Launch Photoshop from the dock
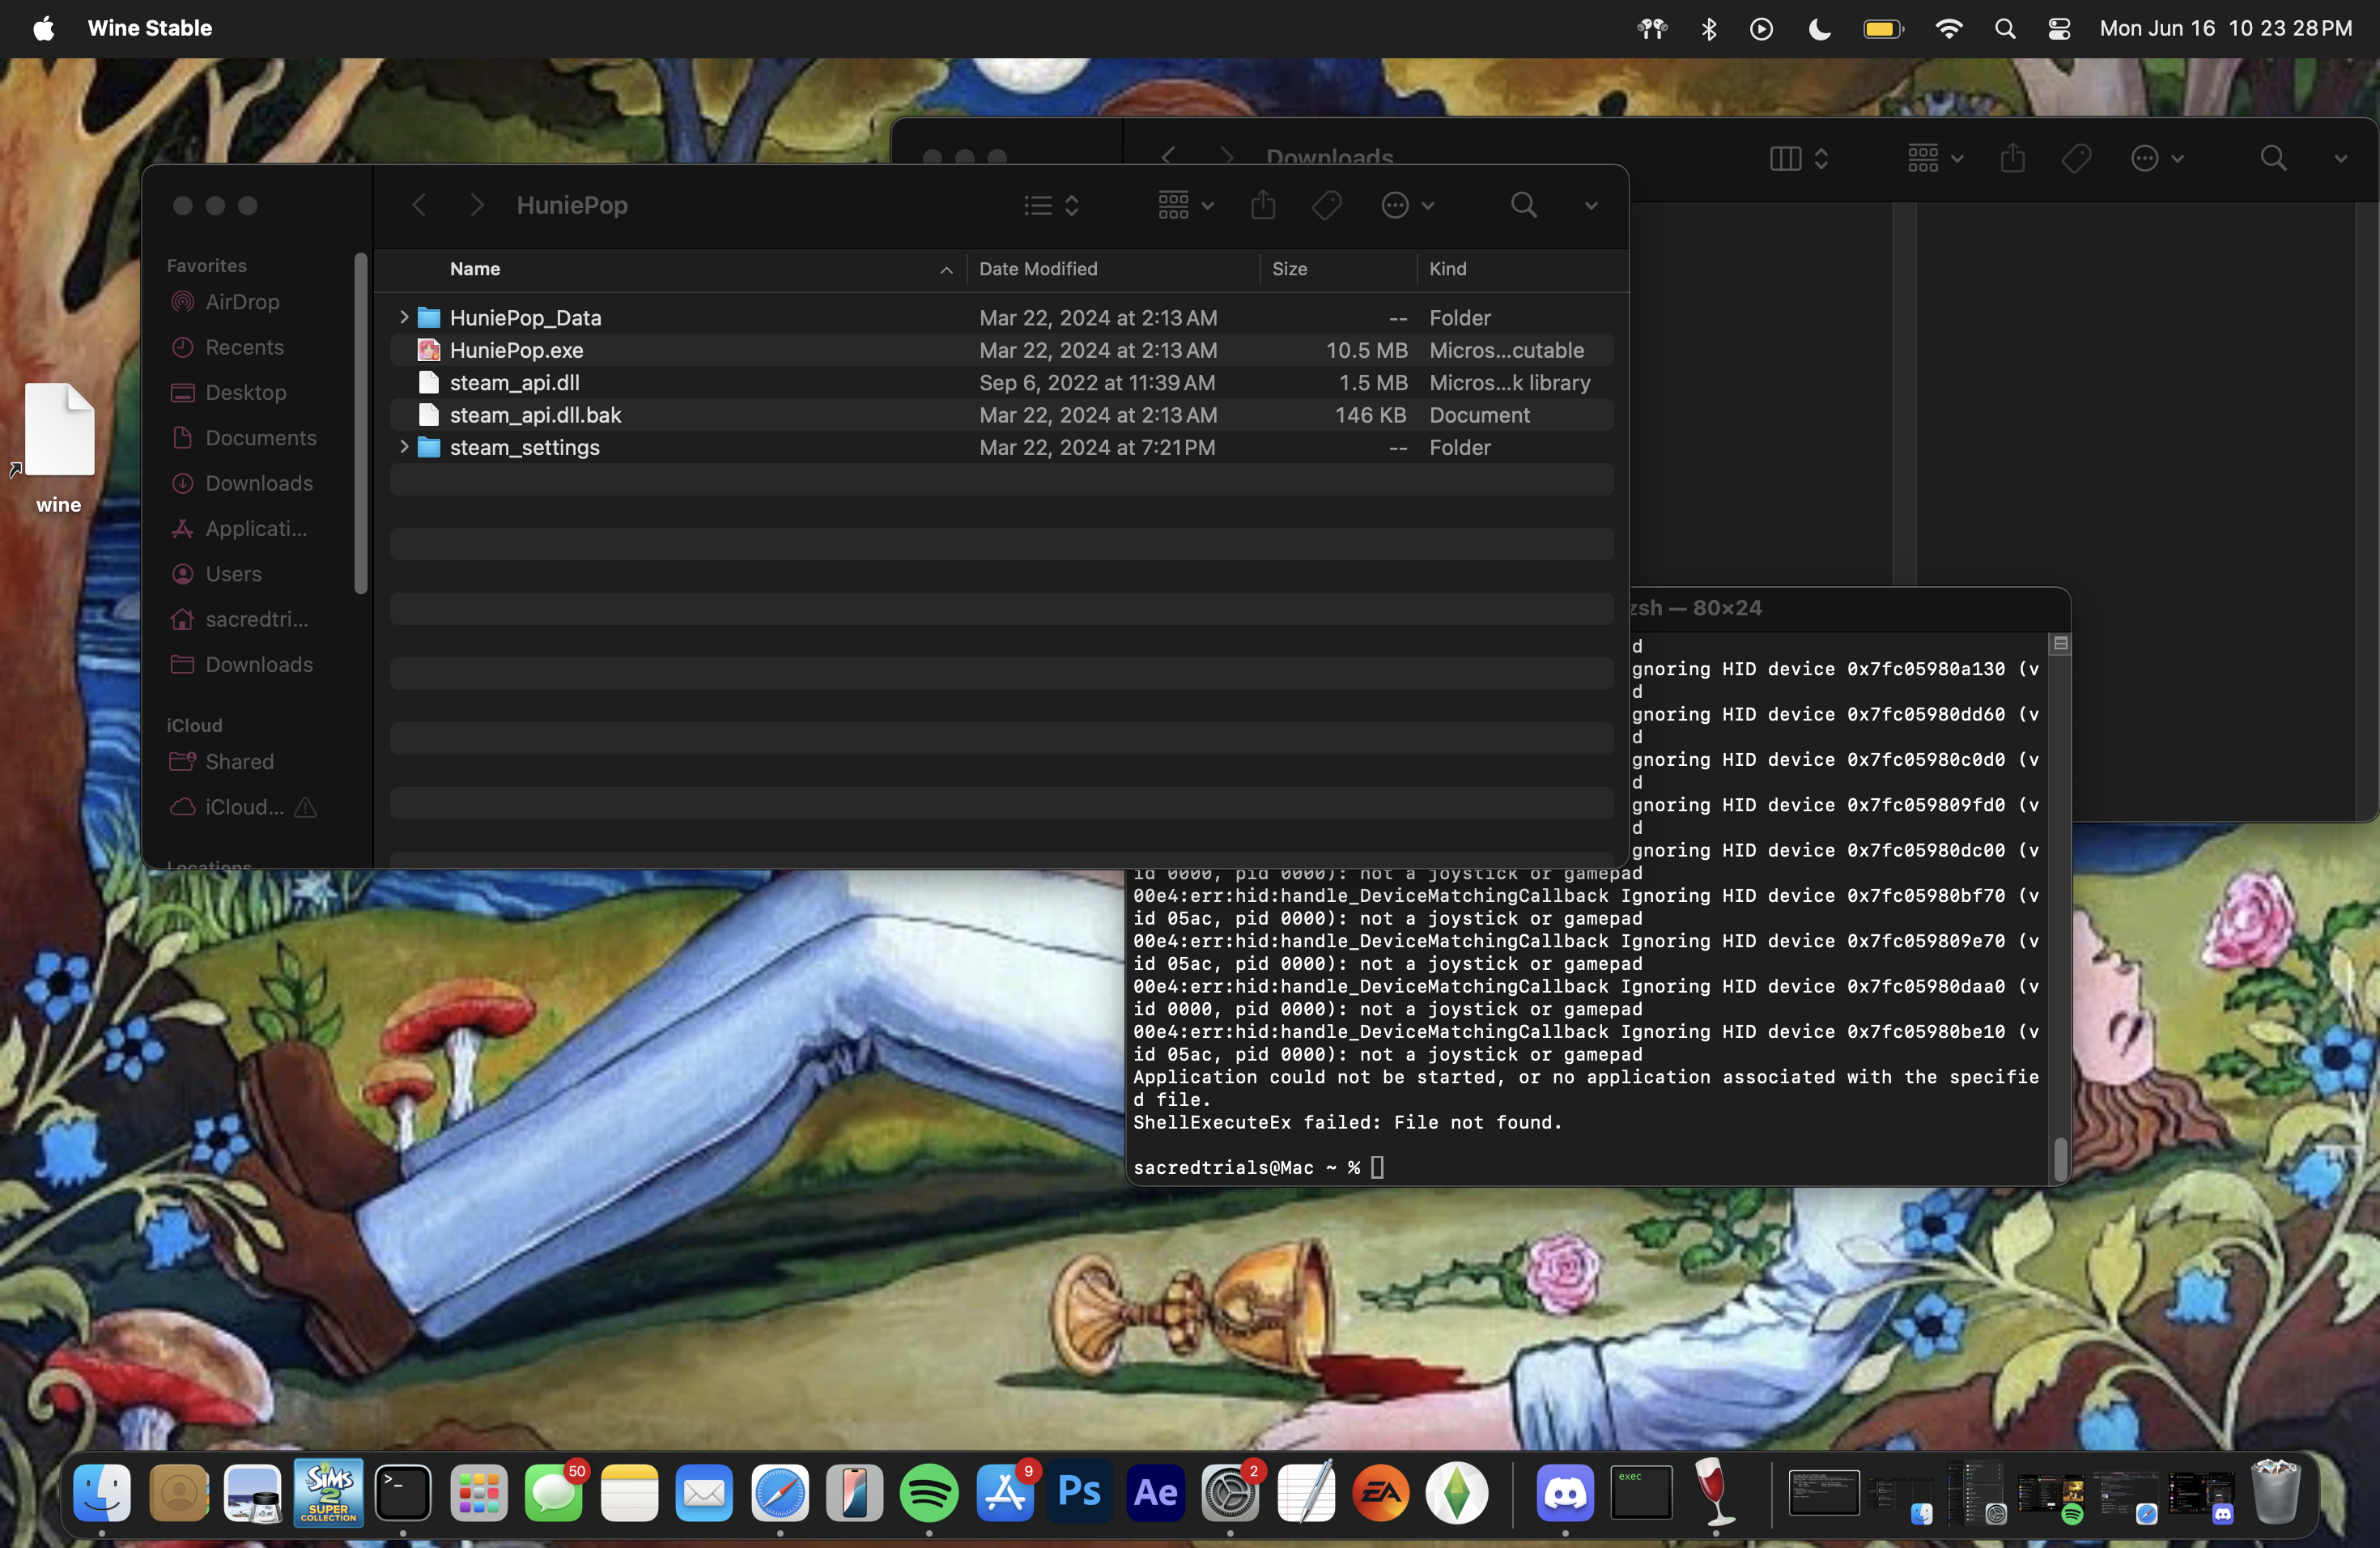 [1080, 1493]
